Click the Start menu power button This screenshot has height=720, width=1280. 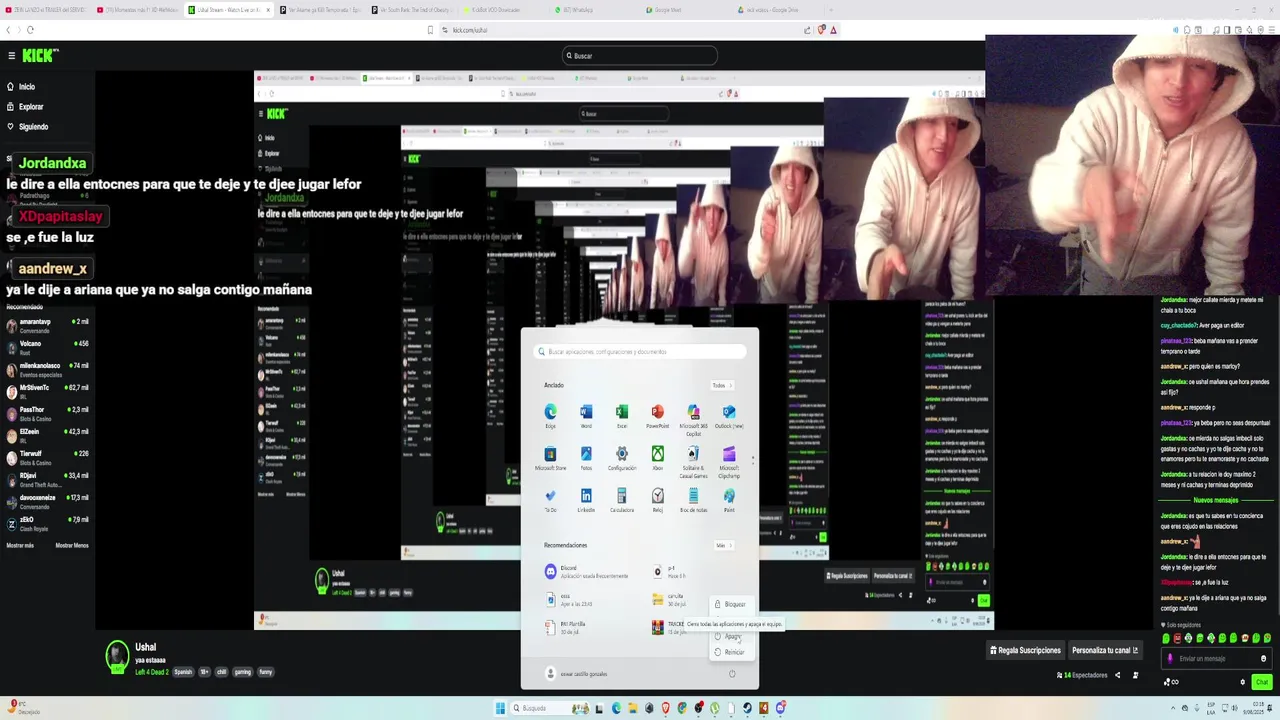(x=732, y=674)
